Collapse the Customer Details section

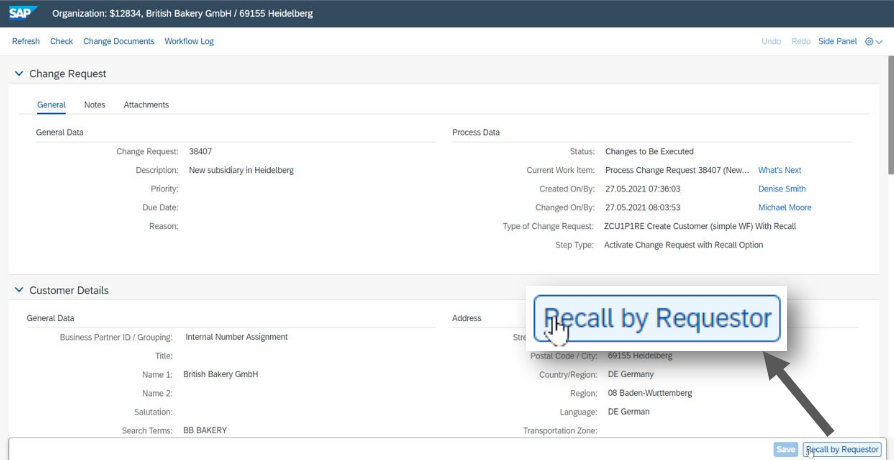pyautogui.click(x=19, y=290)
